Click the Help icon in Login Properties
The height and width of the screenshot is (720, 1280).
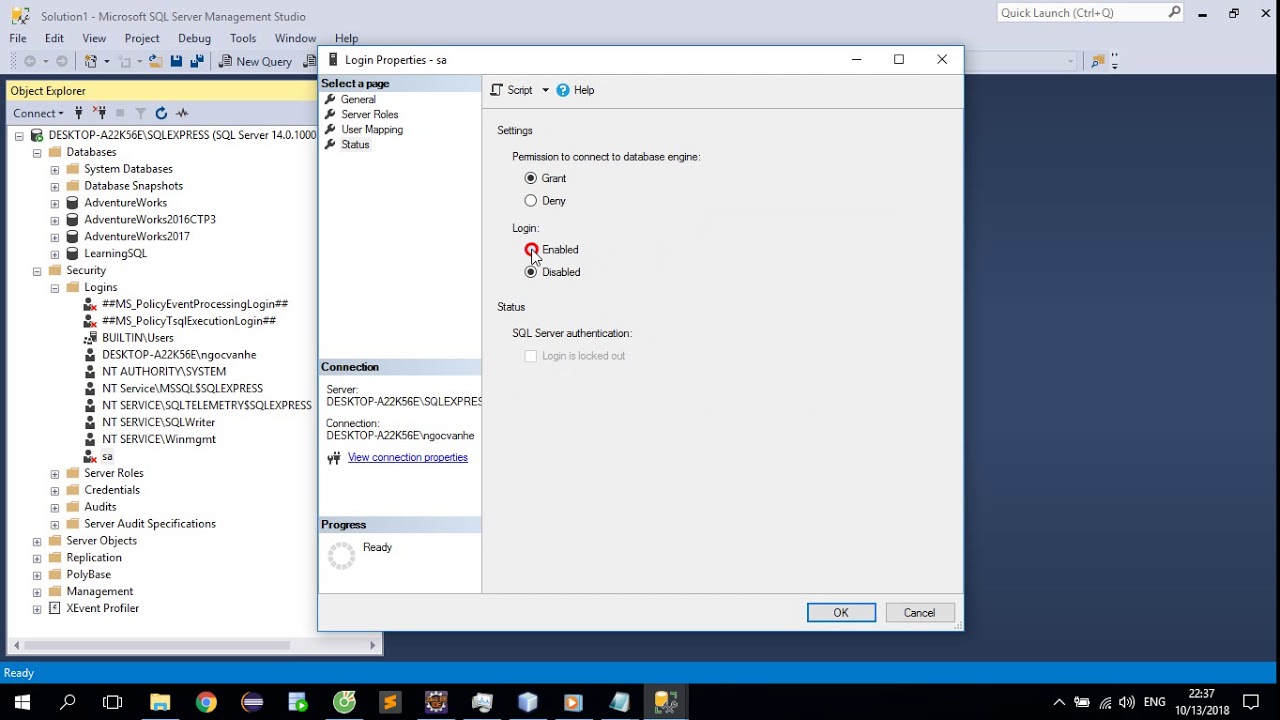563,90
